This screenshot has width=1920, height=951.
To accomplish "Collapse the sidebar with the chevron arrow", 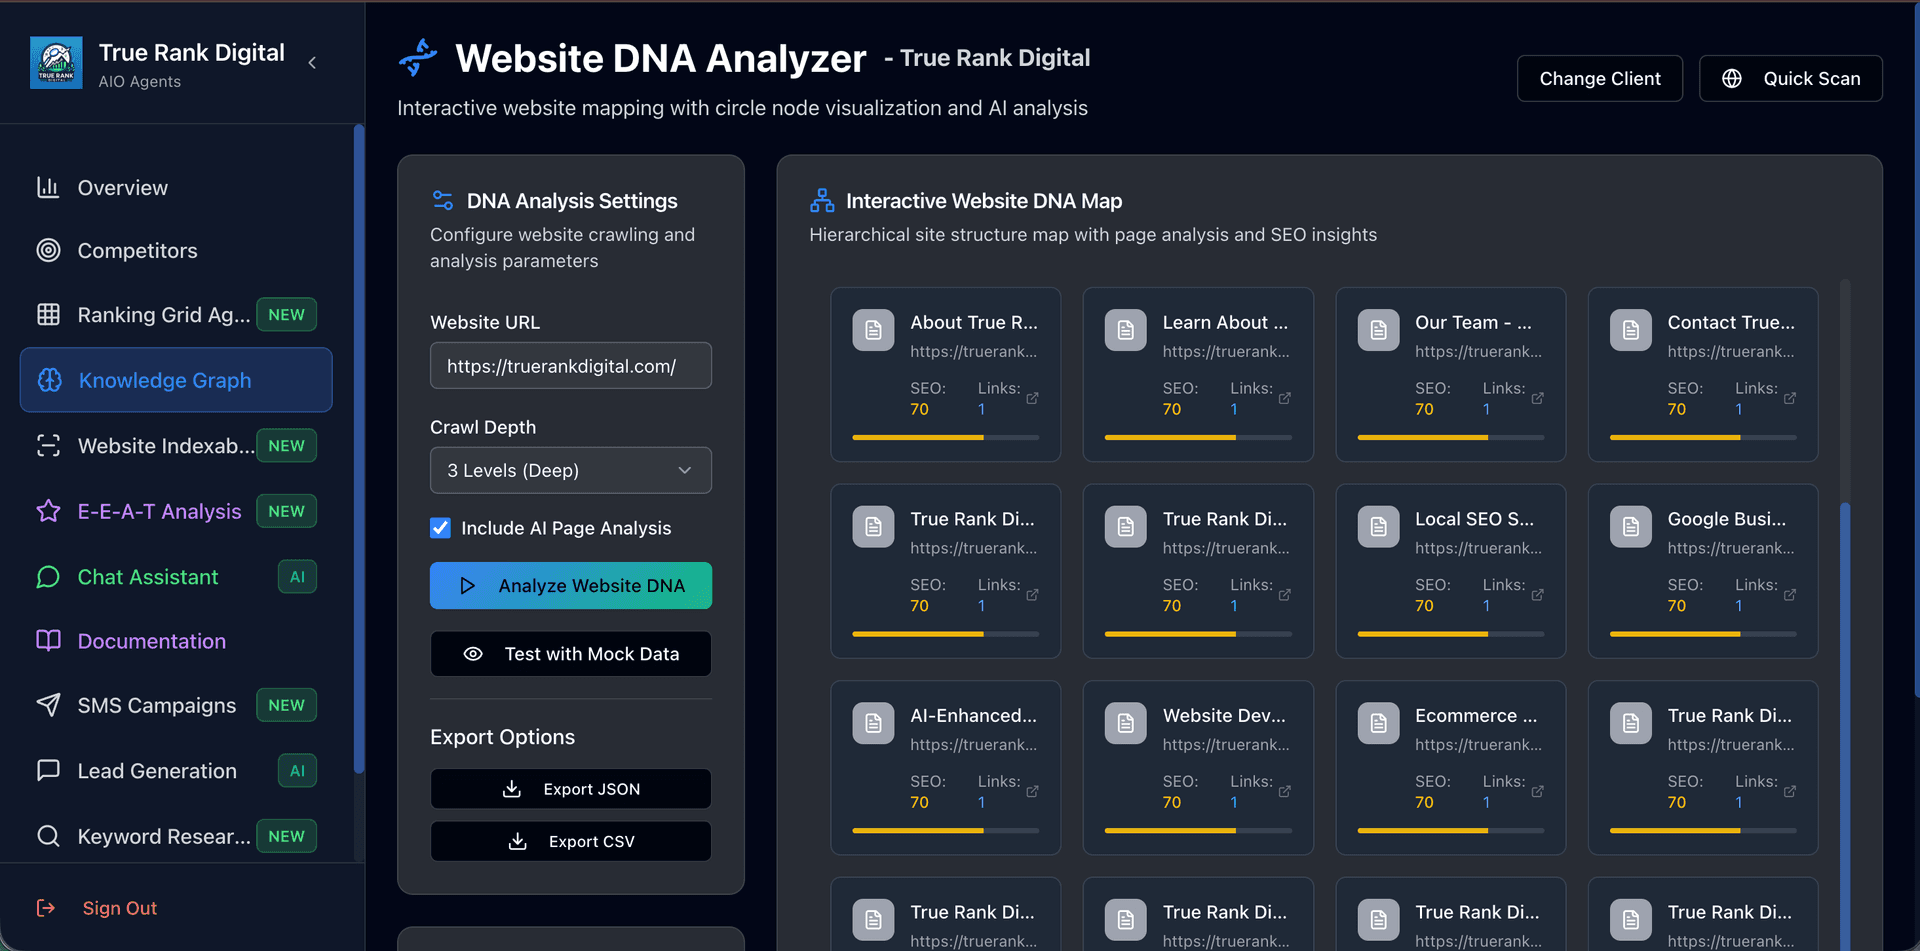I will click(312, 63).
